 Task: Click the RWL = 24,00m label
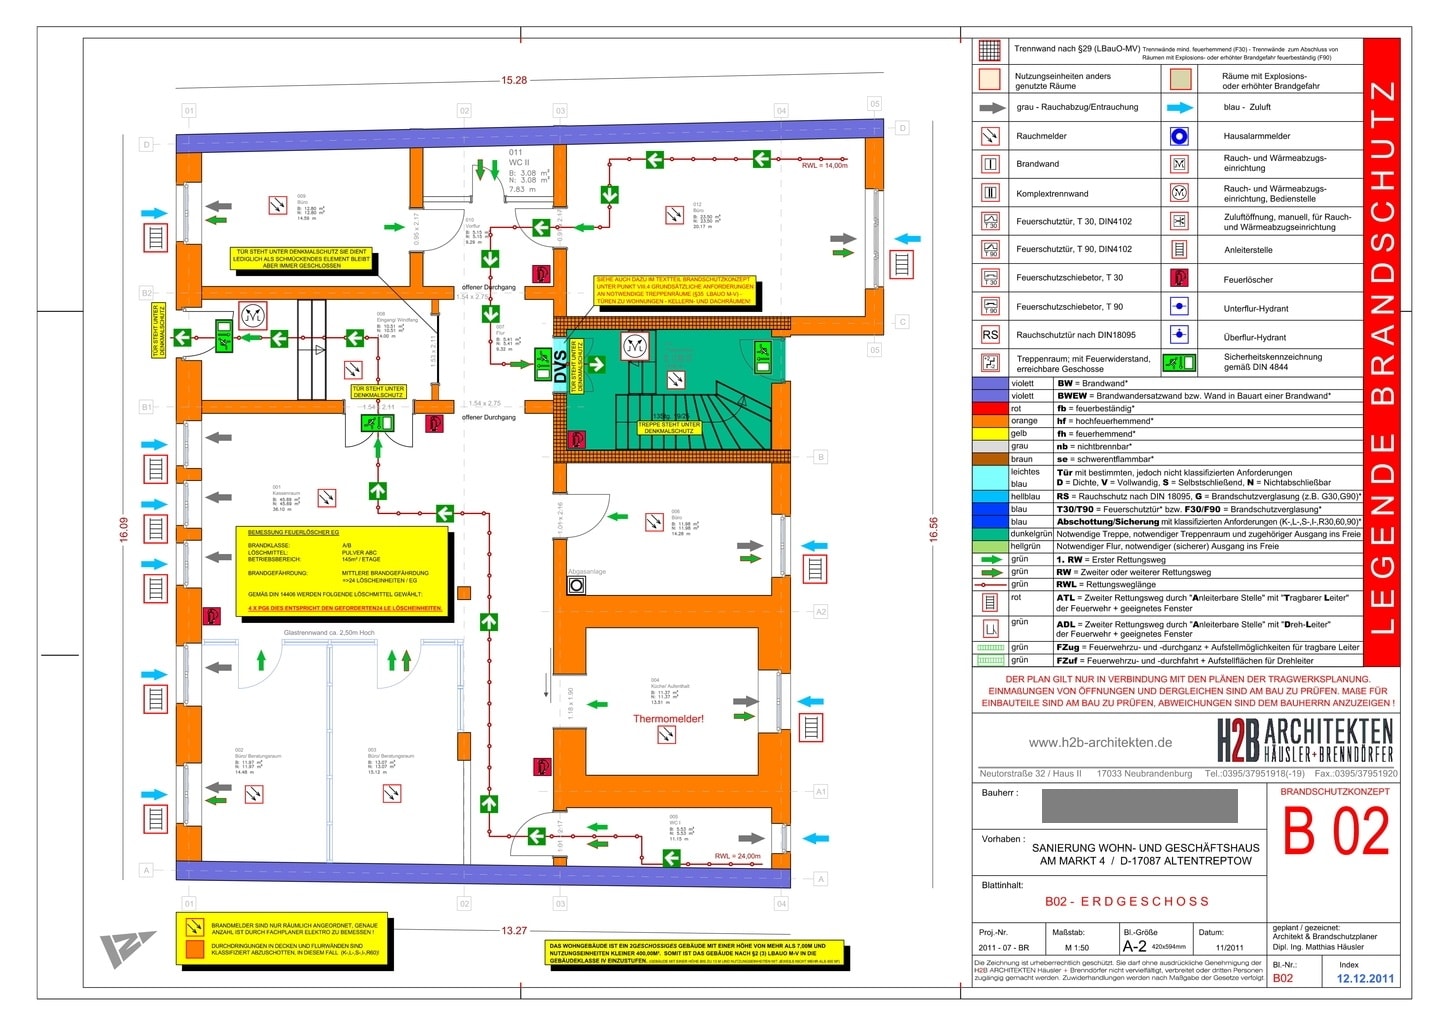click(738, 856)
